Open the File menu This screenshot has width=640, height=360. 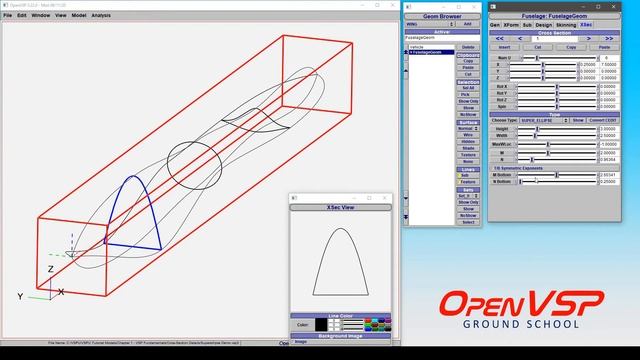(7, 15)
